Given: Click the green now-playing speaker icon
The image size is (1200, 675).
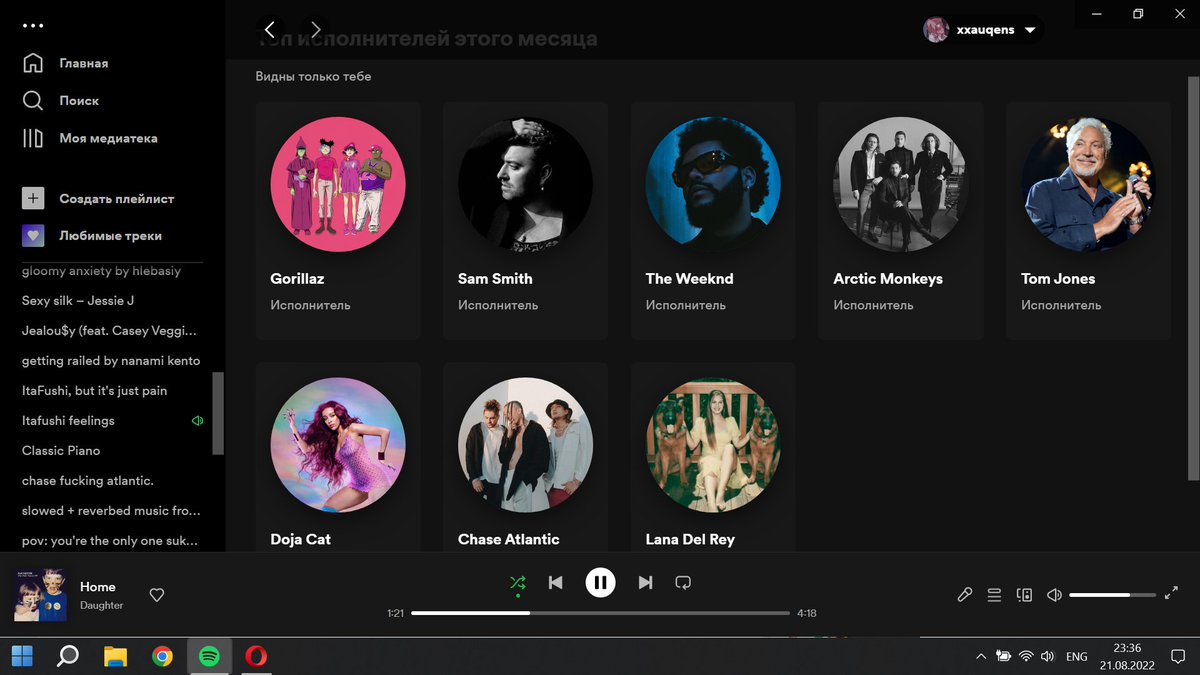Looking at the screenshot, I should (x=197, y=421).
